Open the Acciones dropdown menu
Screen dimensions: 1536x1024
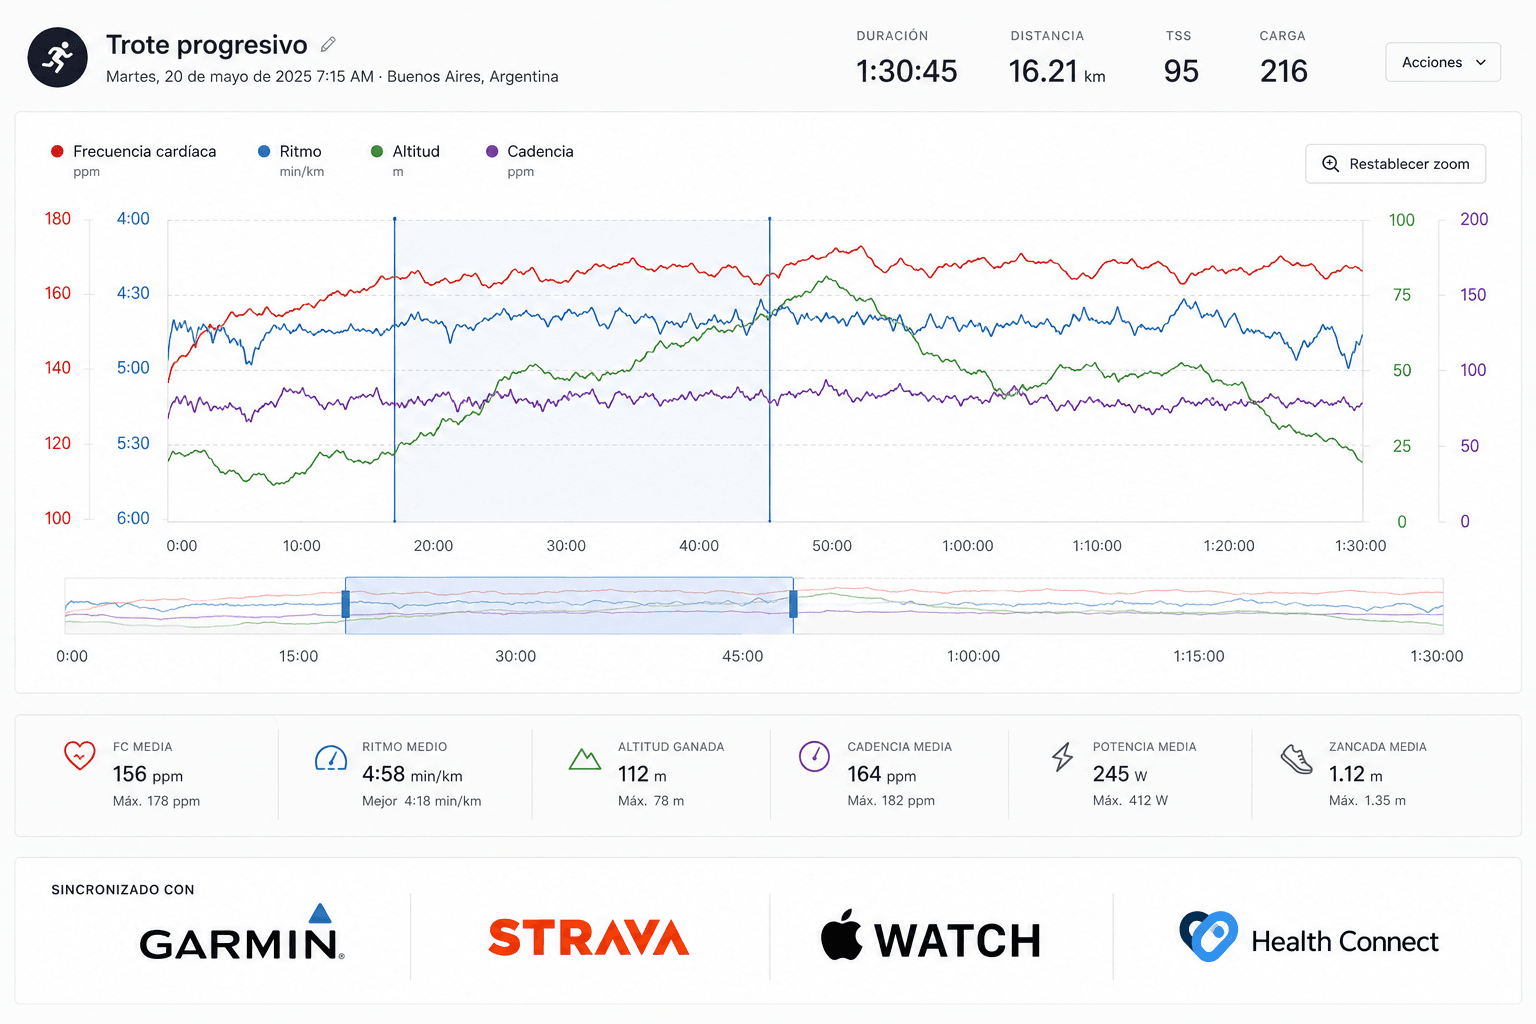(1443, 62)
